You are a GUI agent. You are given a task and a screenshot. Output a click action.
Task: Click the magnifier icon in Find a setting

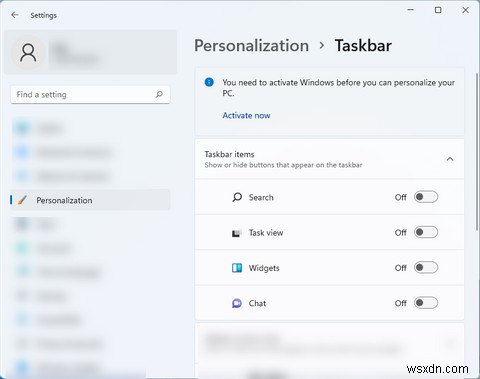click(x=159, y=94)
